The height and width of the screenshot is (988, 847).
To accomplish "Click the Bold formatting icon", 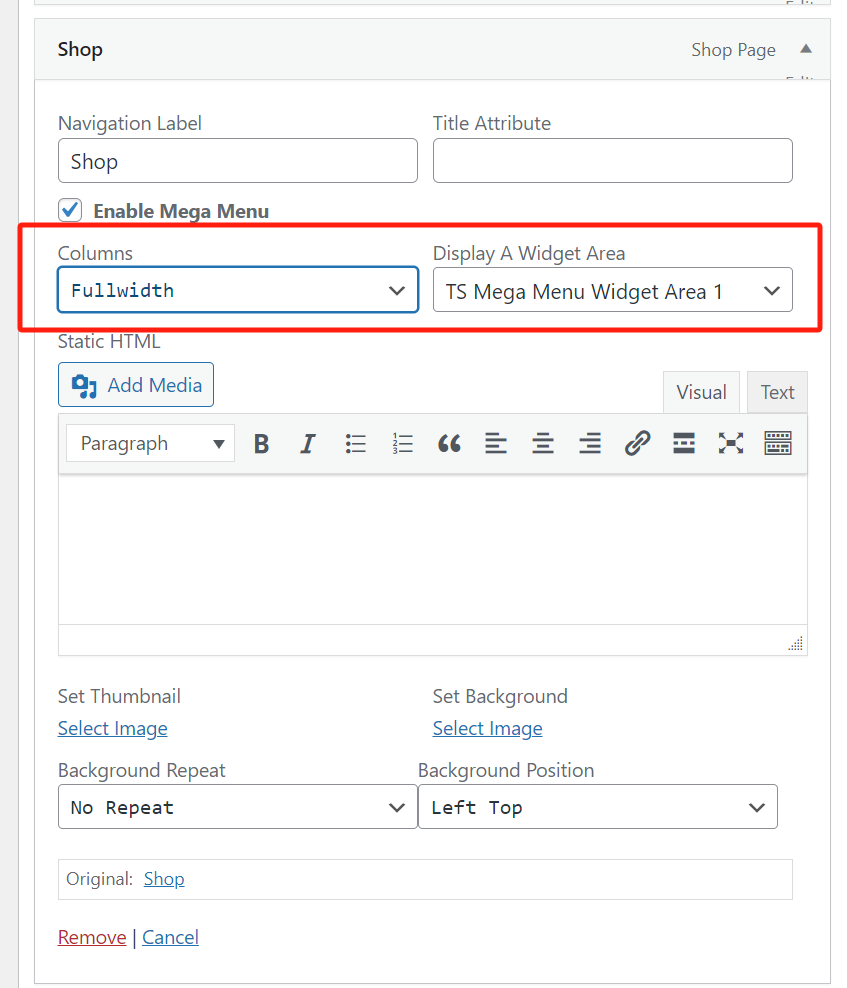I will point(262,444).
